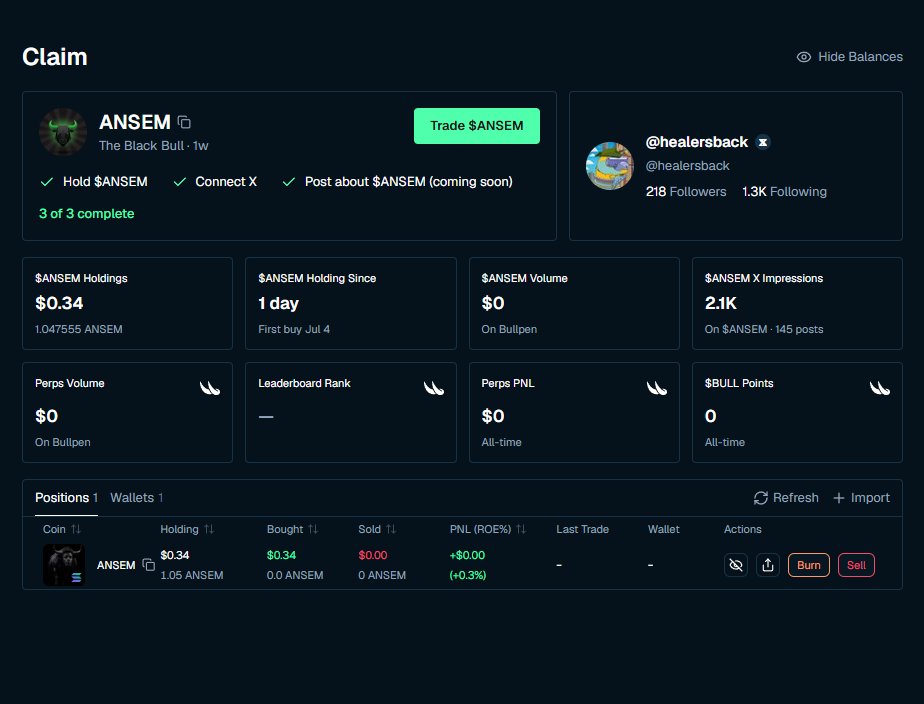Click the Connect X checkmark
The height and width of the screenshot is (704, 924).
pyautogui.click(x=180, y=182)
